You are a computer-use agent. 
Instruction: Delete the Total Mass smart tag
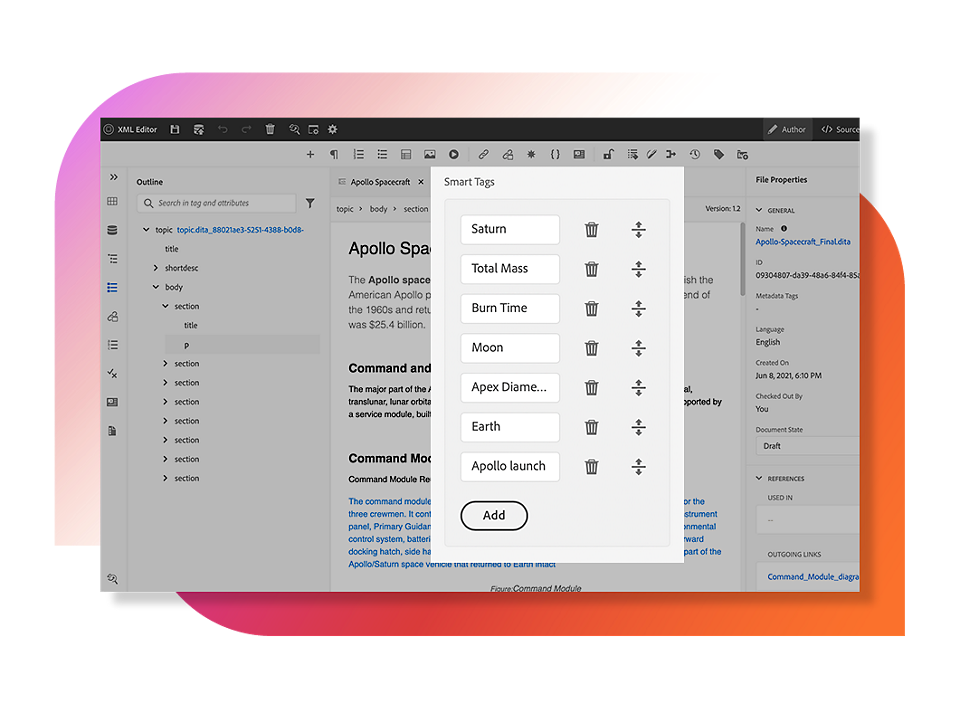pos(591,269)
